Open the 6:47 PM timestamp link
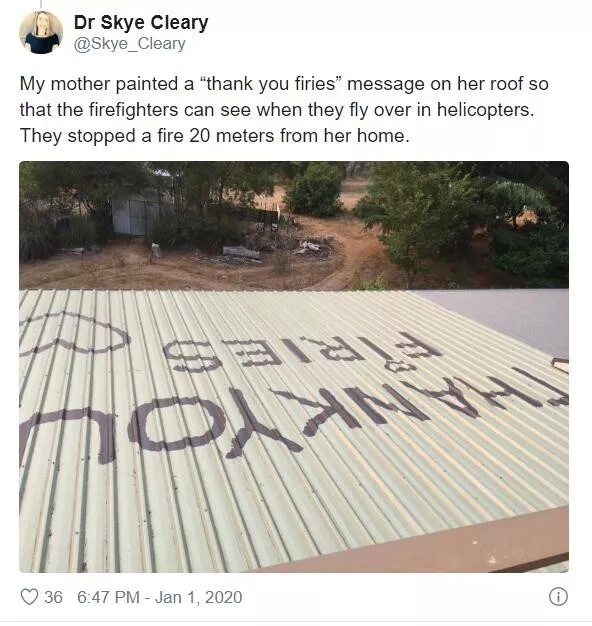The height and width of the screenshot is (626, 592). (108, 597)
